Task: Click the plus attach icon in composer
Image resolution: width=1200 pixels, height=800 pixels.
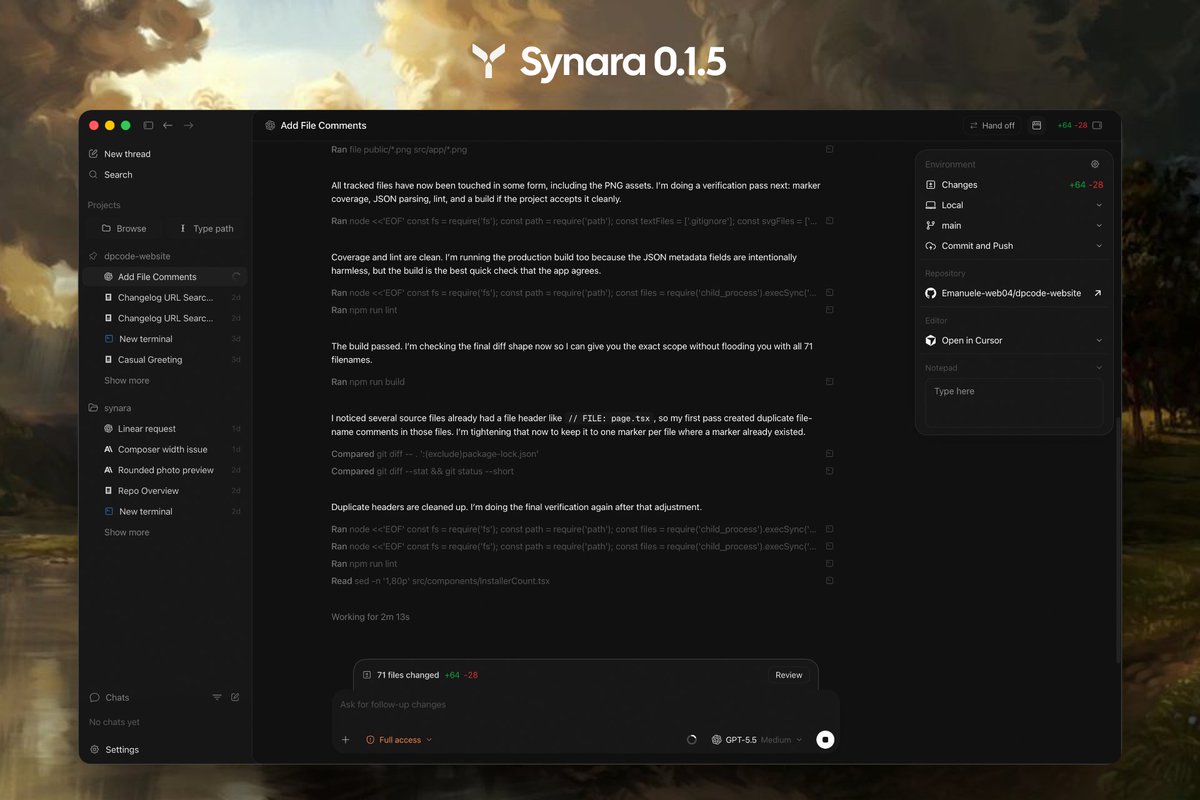Action: 345,740
